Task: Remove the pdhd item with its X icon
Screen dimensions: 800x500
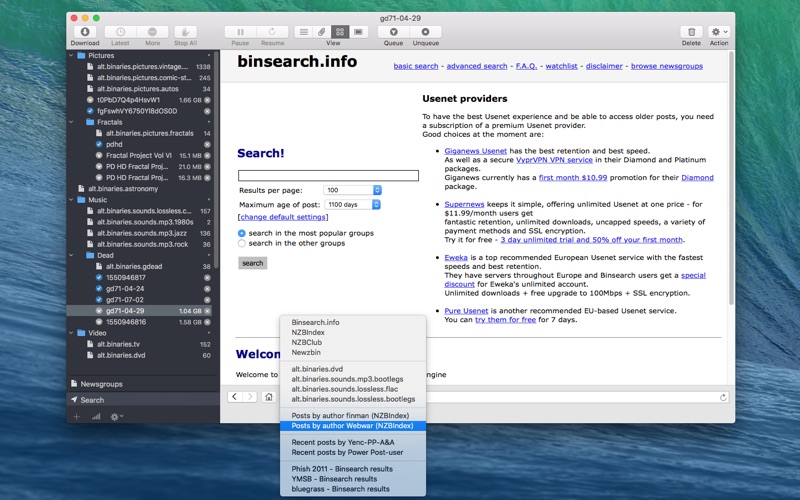Action: click(x=207, y=144)
